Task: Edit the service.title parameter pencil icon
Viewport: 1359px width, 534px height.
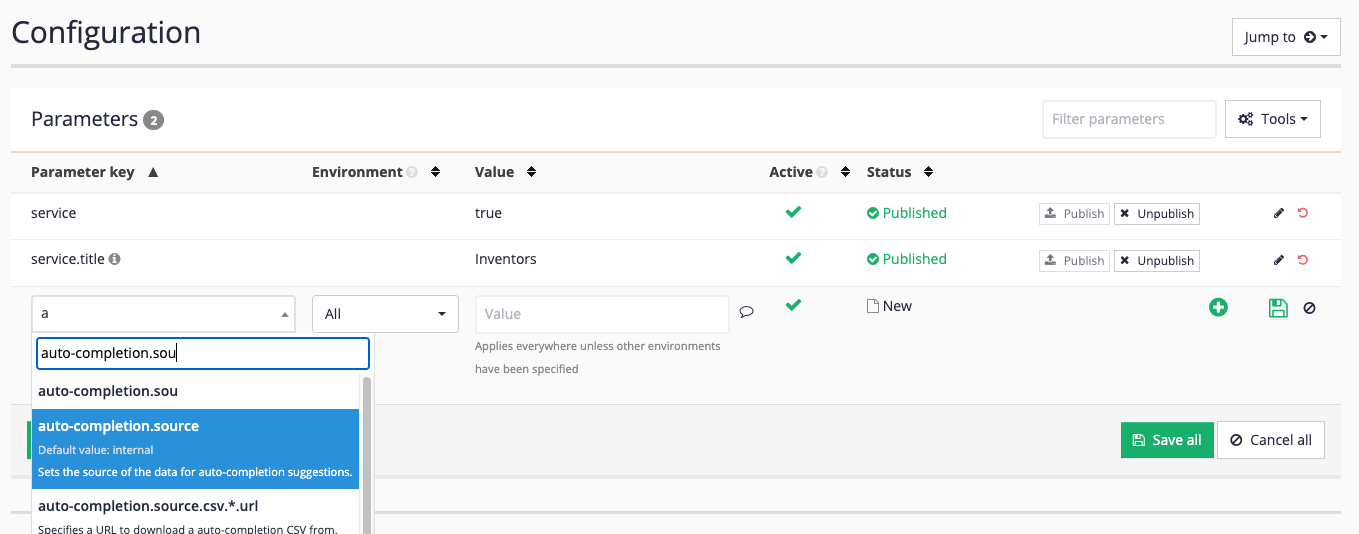Action: pos(1278,259)
